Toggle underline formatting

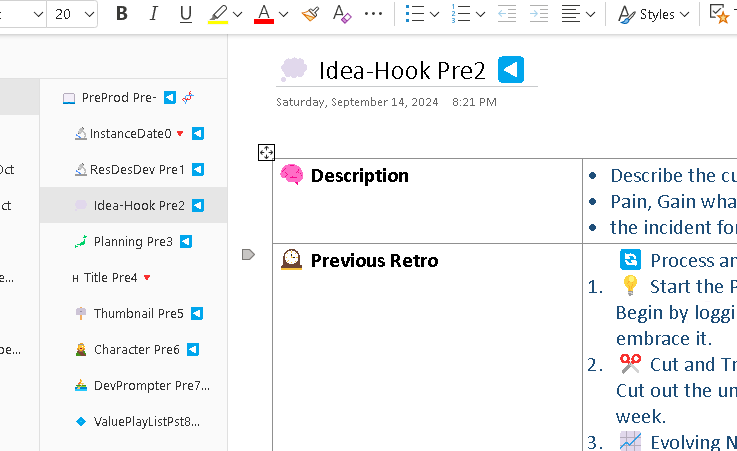186,14
